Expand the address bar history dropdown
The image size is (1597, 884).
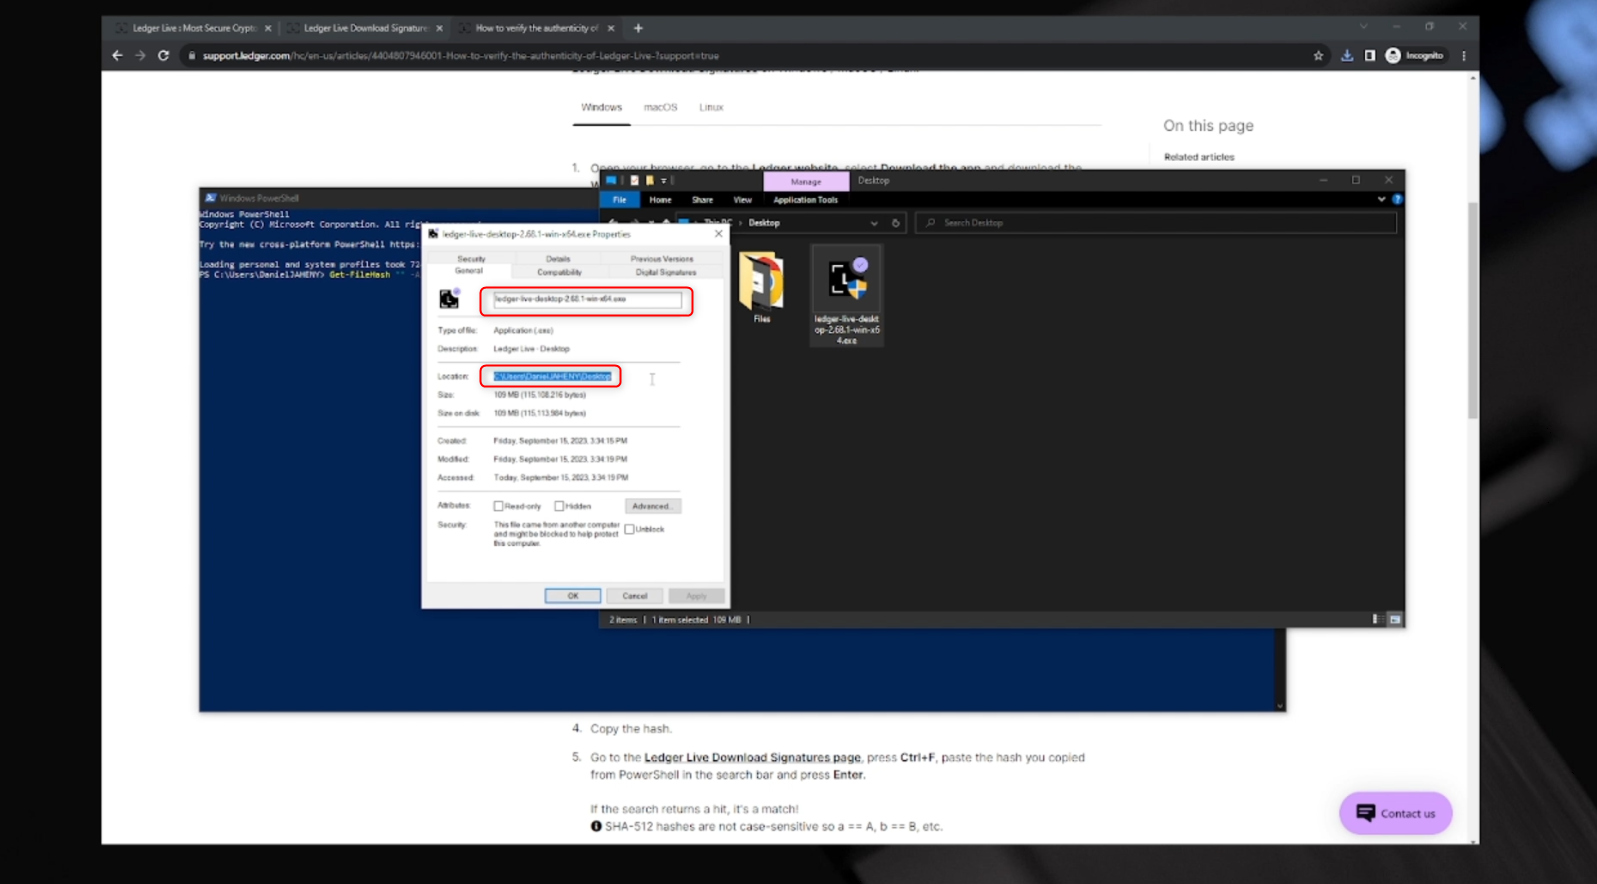click(x=874, y=223)
